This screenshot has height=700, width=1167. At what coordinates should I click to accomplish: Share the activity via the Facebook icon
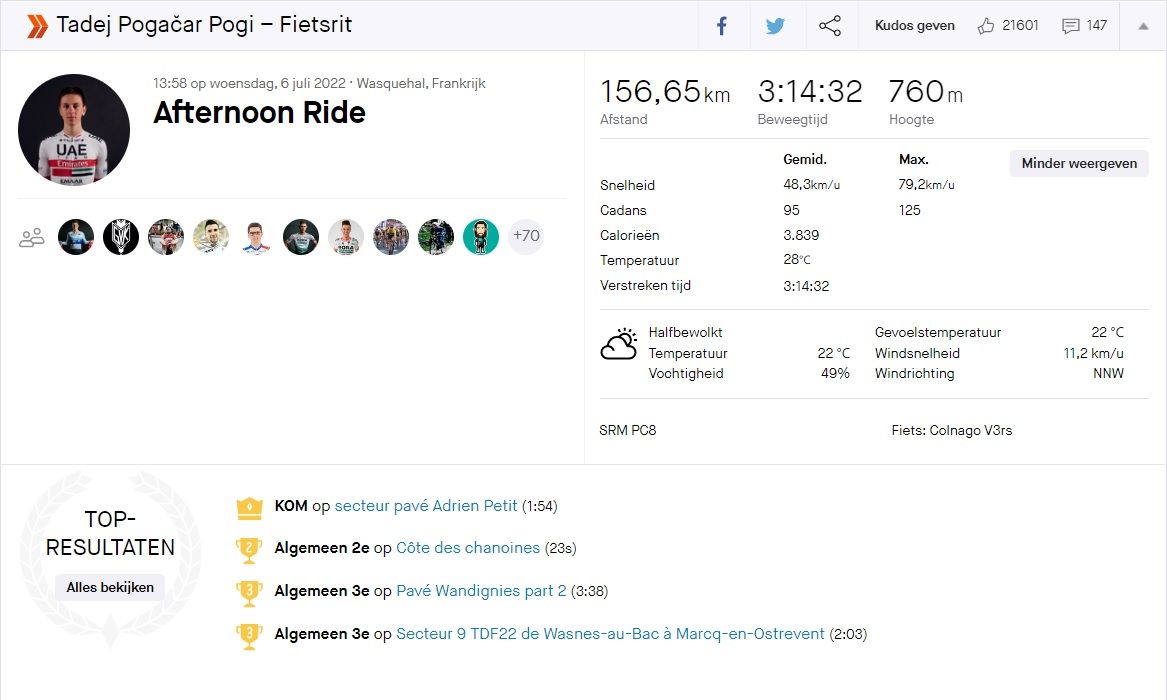(722, 25)
